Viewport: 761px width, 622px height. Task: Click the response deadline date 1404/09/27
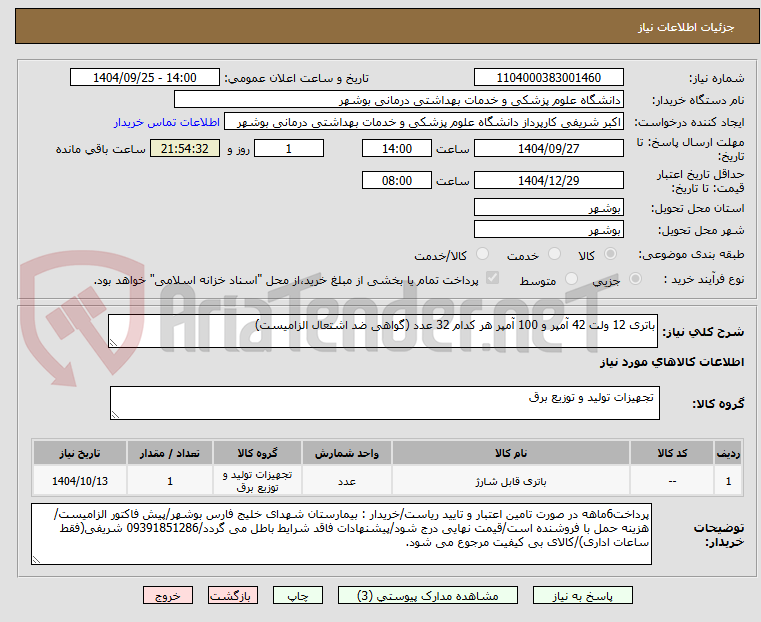(x=548, y=148)
